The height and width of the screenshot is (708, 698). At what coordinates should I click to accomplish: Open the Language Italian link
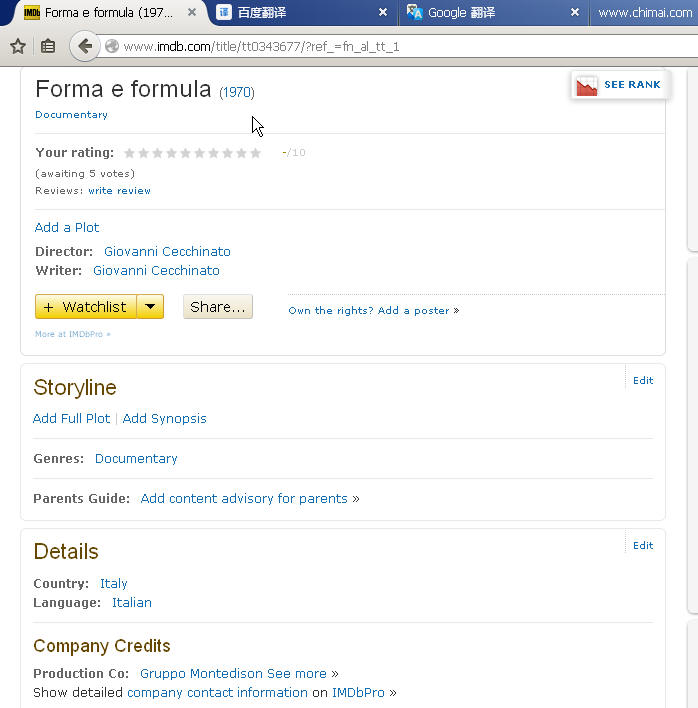coord(132,602)
